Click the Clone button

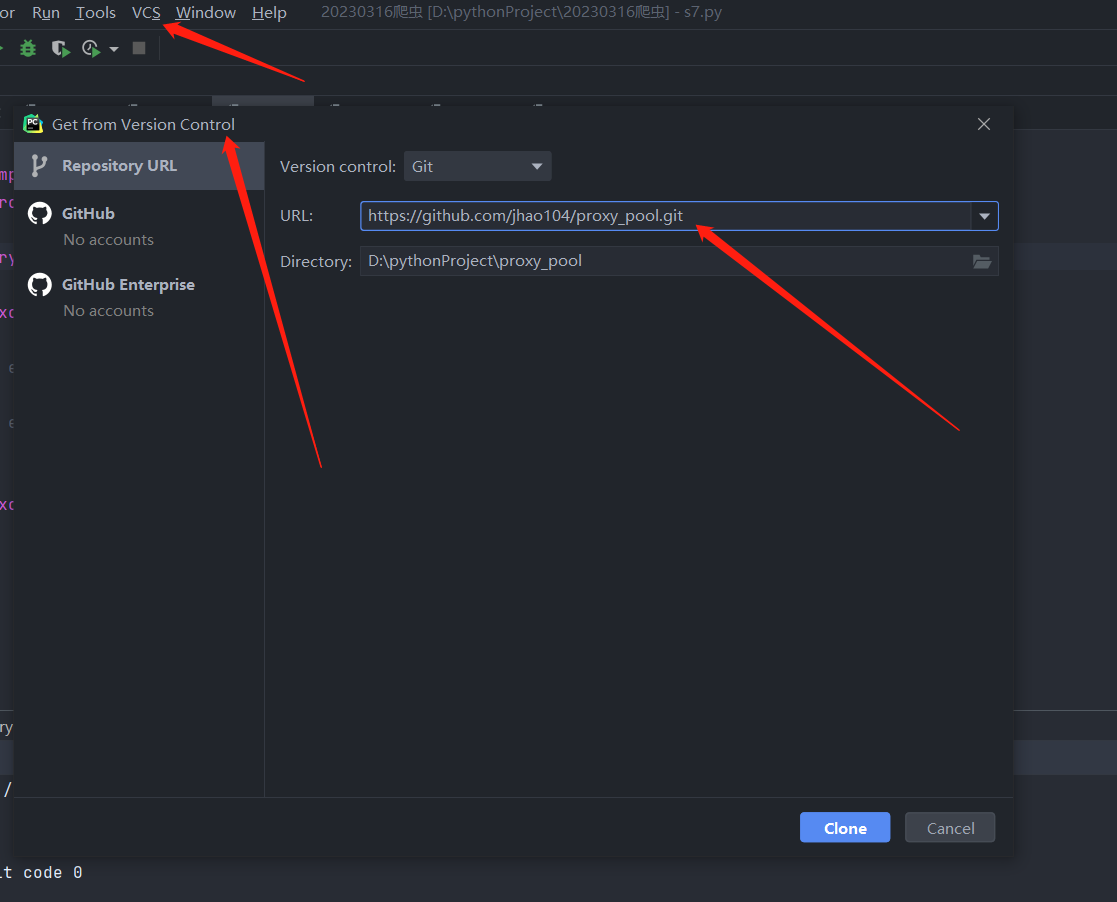(845, 828)
